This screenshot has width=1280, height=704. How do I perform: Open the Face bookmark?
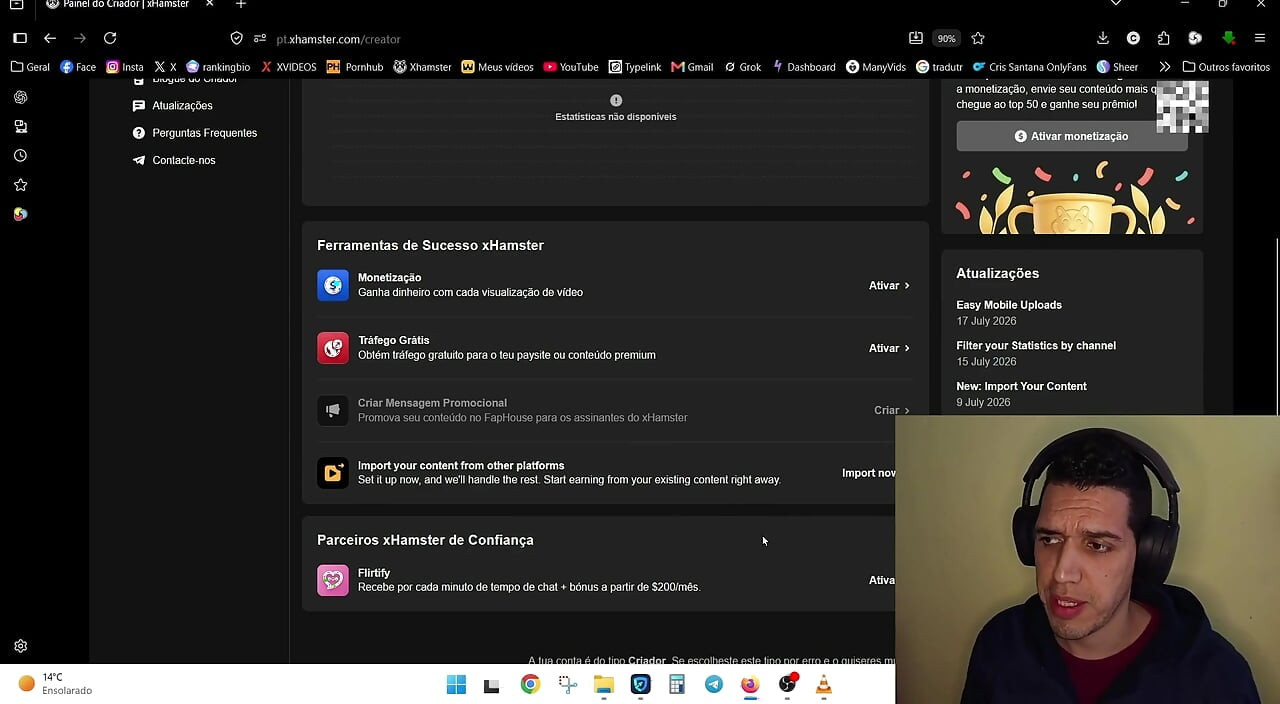pyautogui.click(x=78, y=67)
